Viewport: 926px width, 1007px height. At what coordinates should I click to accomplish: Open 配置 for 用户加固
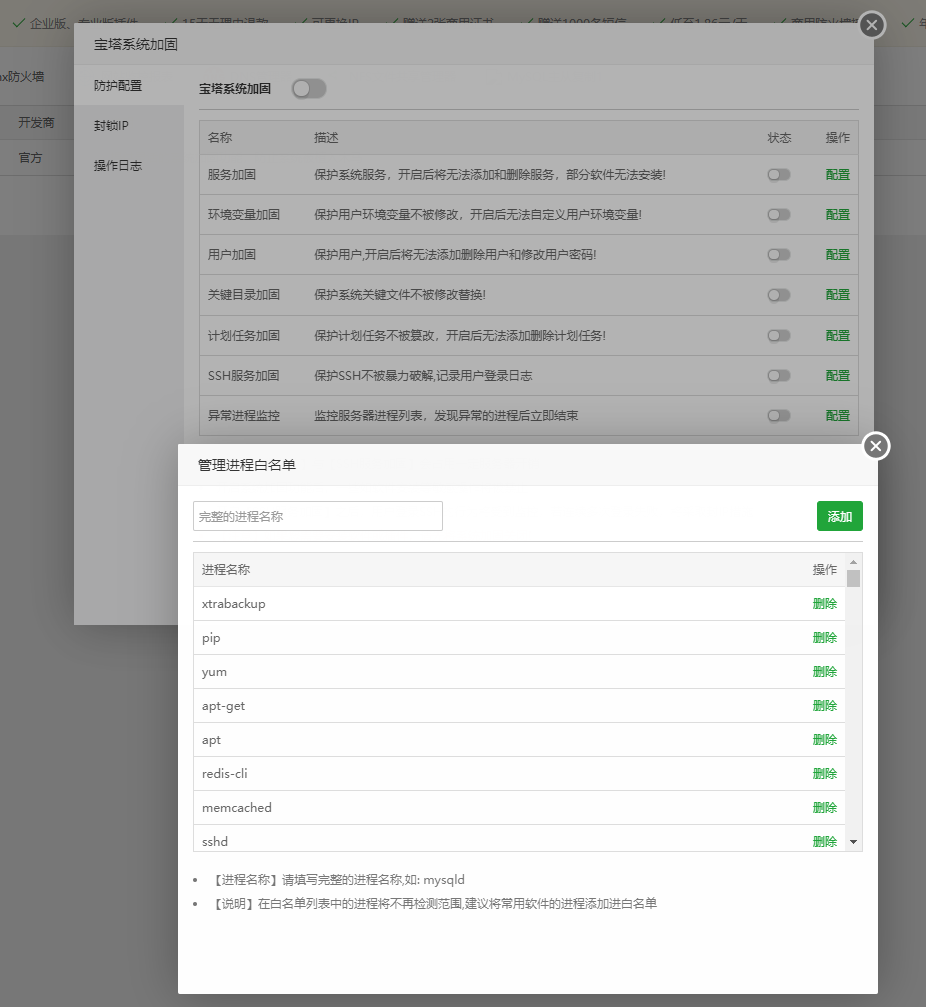coord(837,255)
